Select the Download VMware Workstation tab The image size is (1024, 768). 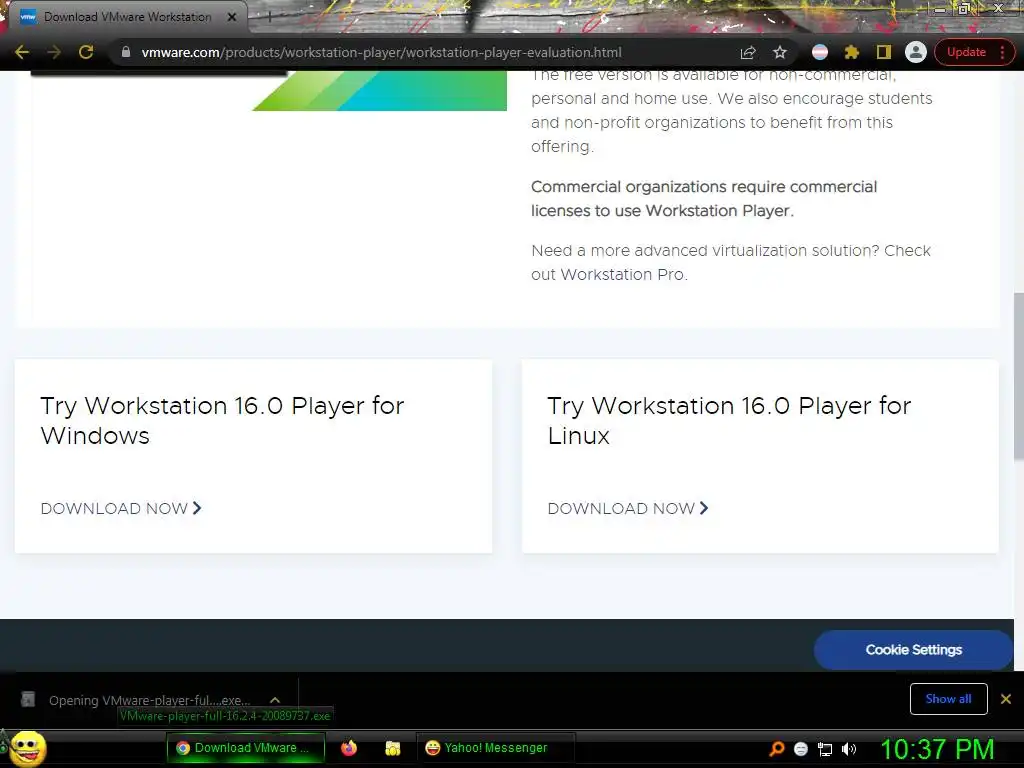[x=127, y=17]
